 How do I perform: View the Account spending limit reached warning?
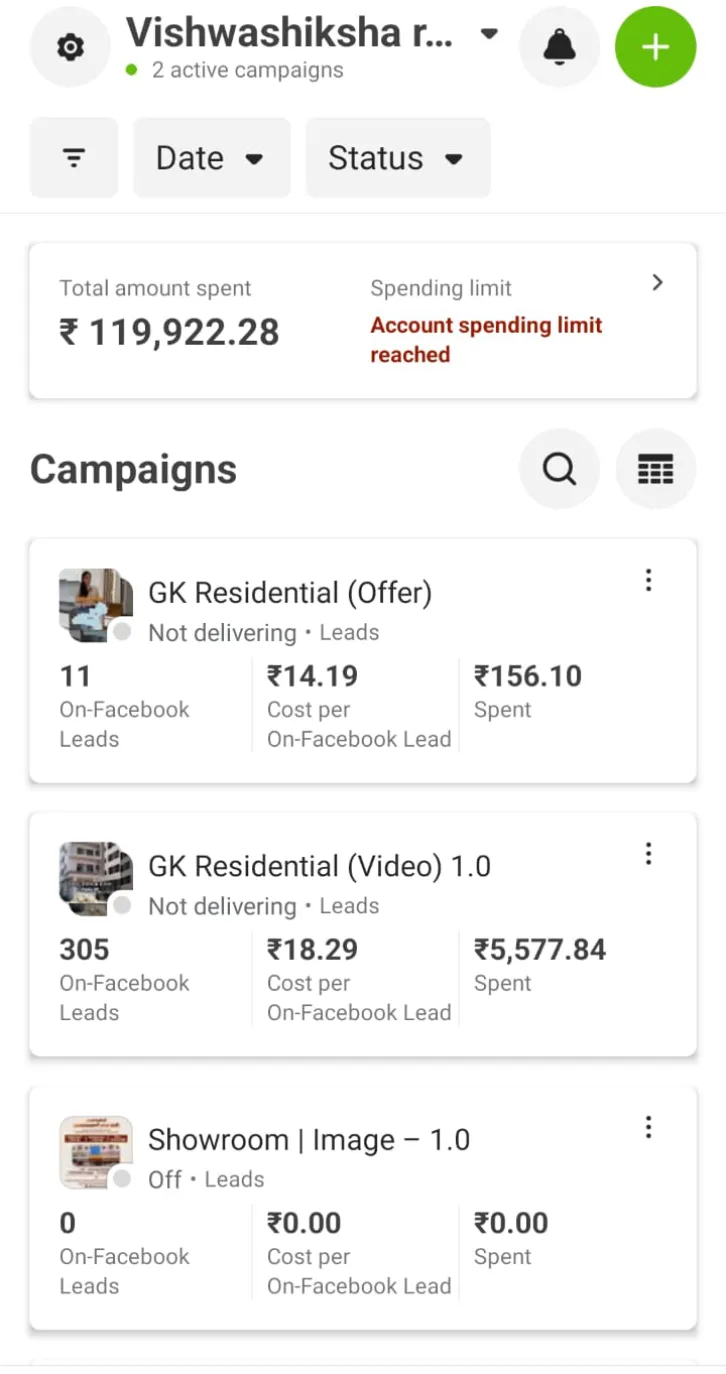point(486,340)
